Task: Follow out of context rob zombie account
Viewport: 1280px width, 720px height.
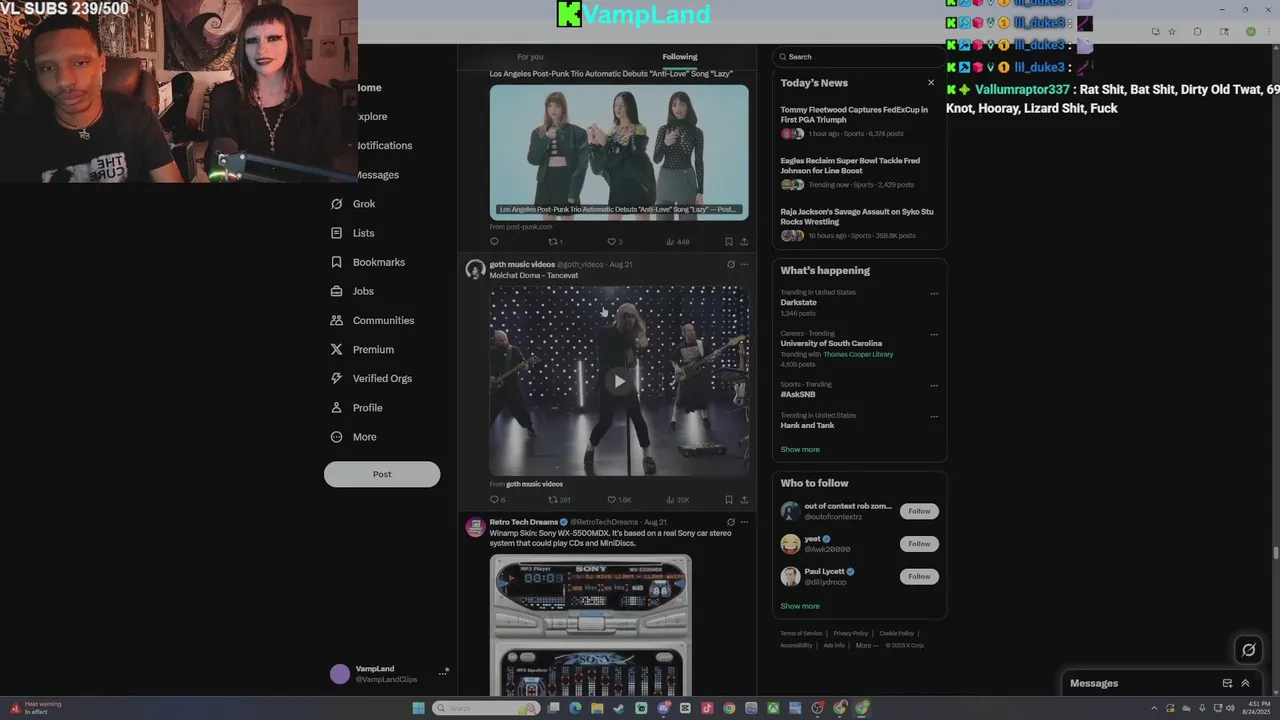Action: [919, 511]
